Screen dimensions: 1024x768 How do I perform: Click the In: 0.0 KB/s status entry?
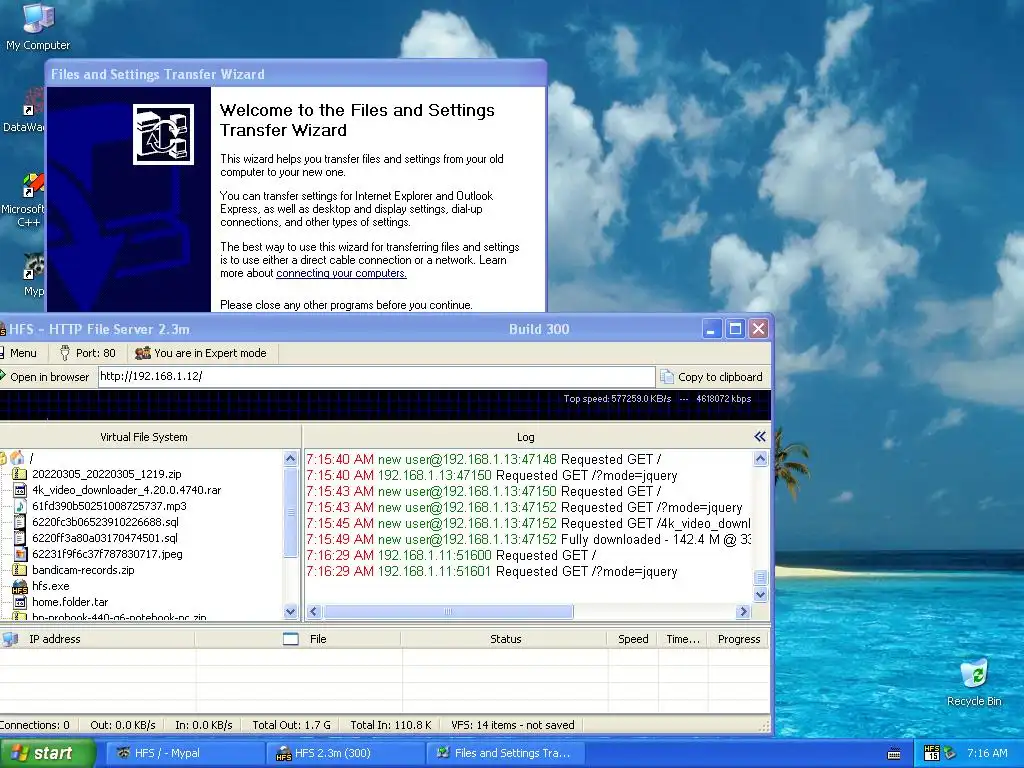[x=204, y=725]
